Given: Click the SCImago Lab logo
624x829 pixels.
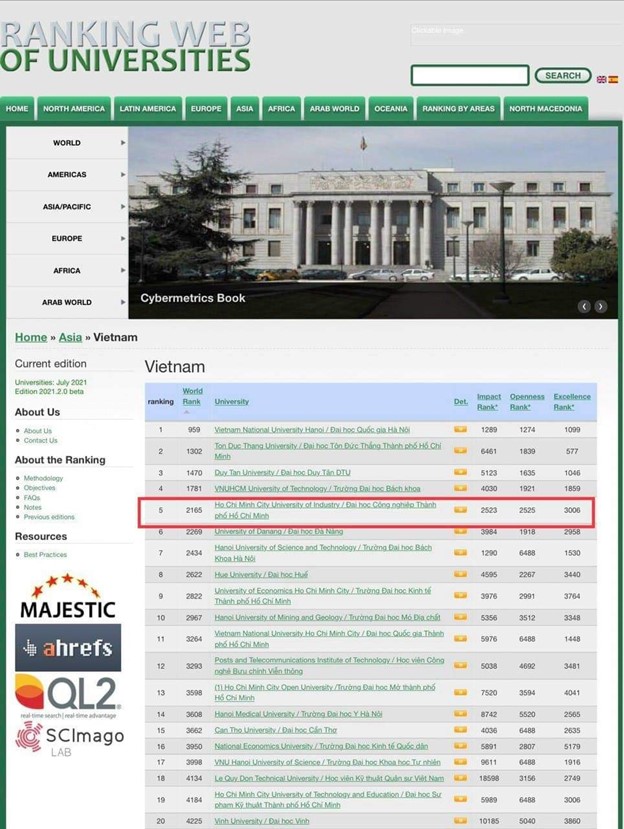Looking at the screenshot, I should click(70, 738).
